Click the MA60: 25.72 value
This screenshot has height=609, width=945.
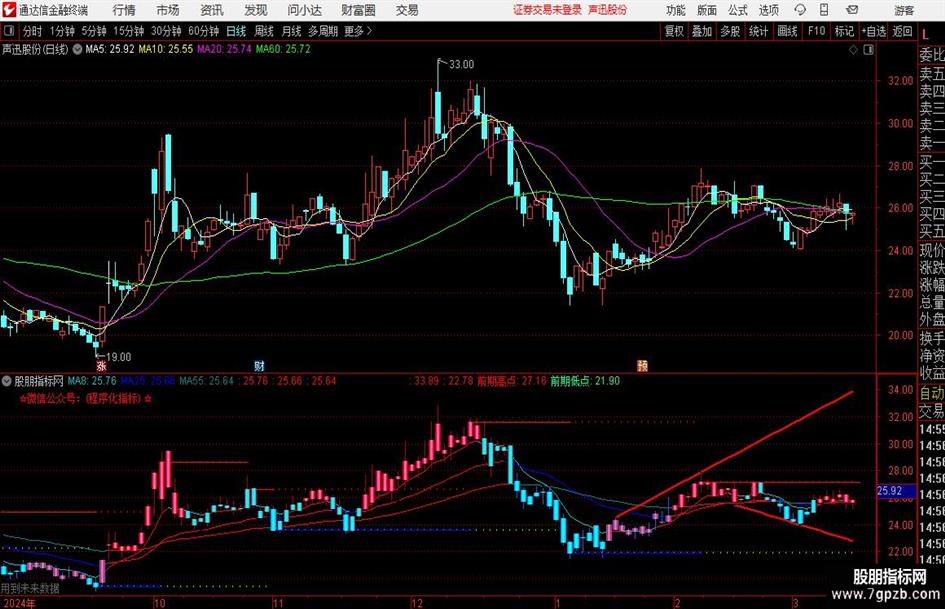click(x=283, y=49)
